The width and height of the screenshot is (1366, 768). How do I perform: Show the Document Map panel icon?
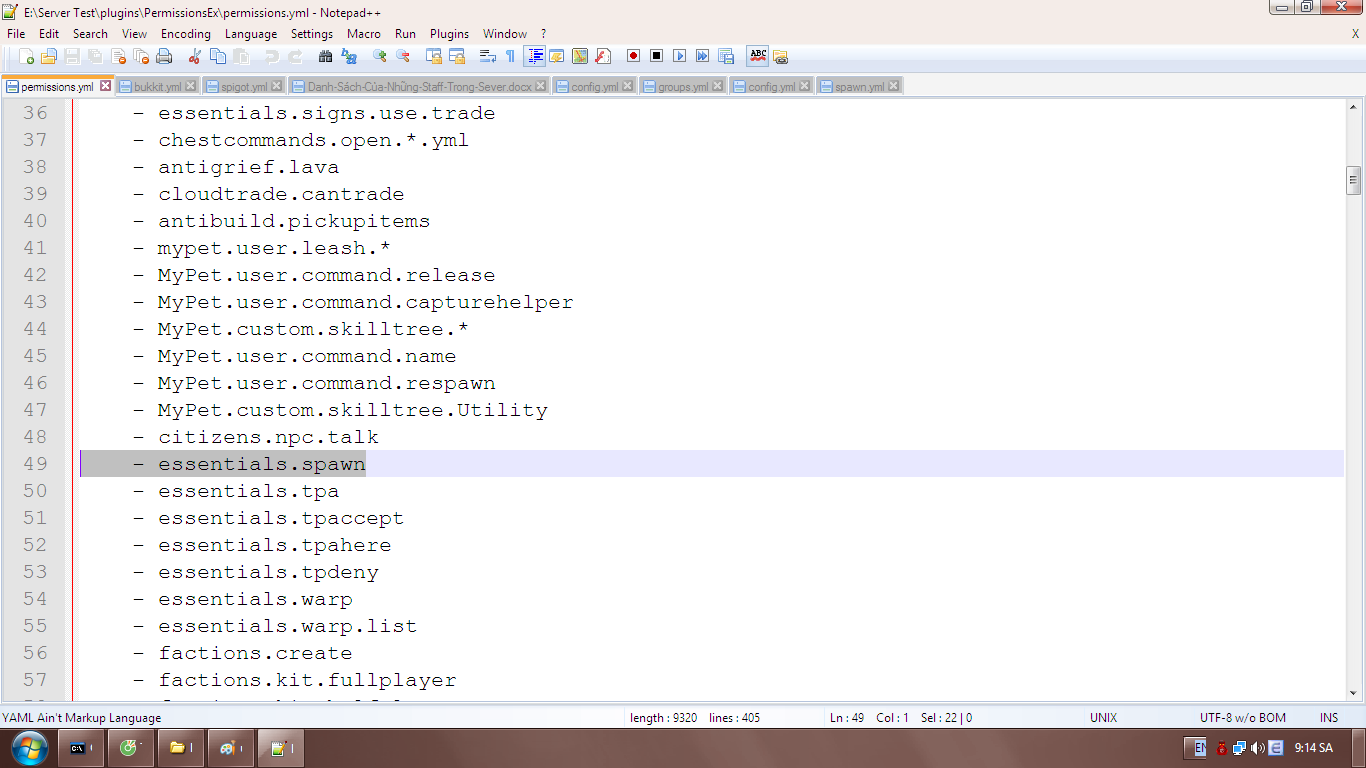click(580, 56)
